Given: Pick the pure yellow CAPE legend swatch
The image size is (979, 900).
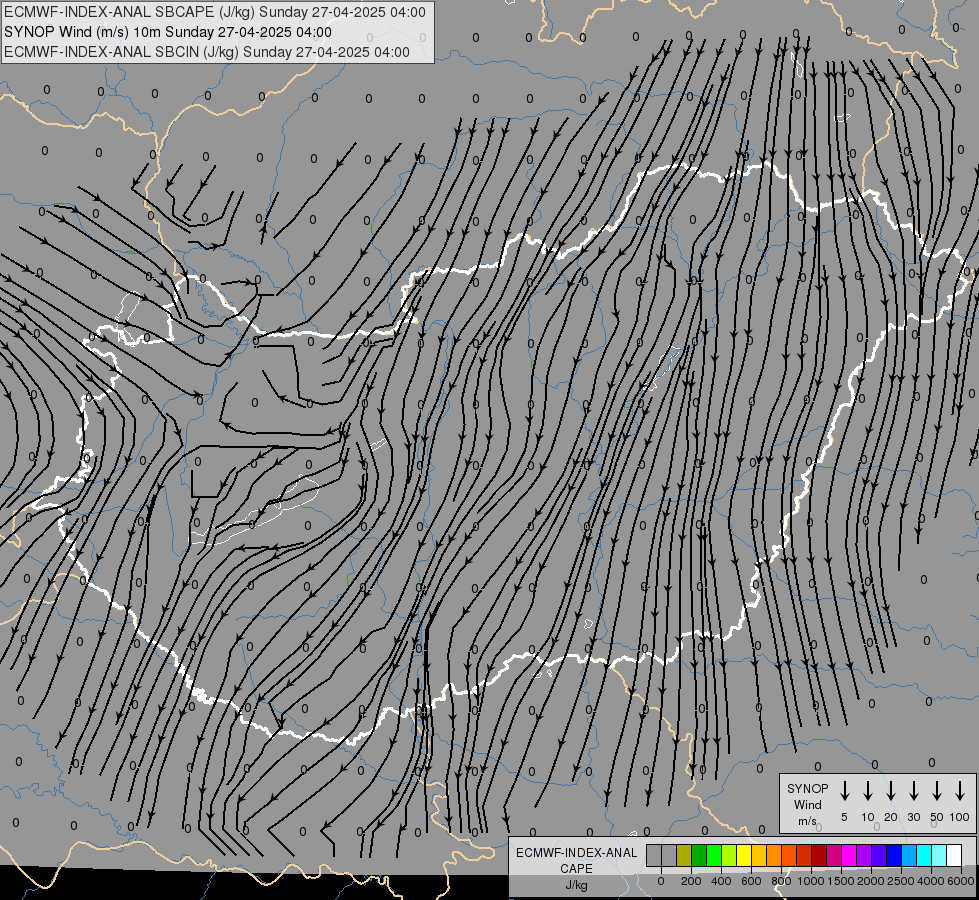Looking at the screenshot, I should pos(744,855).
